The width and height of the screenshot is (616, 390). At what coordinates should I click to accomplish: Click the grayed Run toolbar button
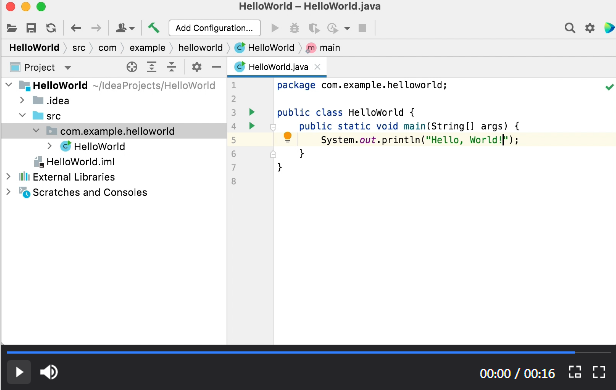click(x=275, y=28)
